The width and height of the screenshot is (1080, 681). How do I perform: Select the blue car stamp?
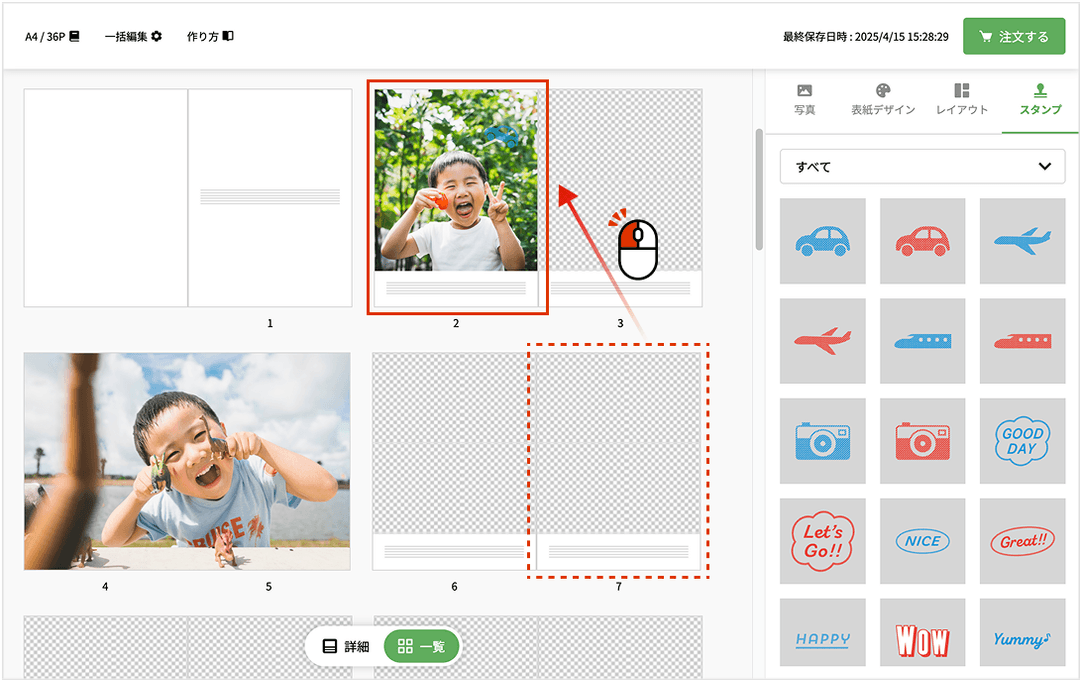pyautogui.click(x=822, y=241)
